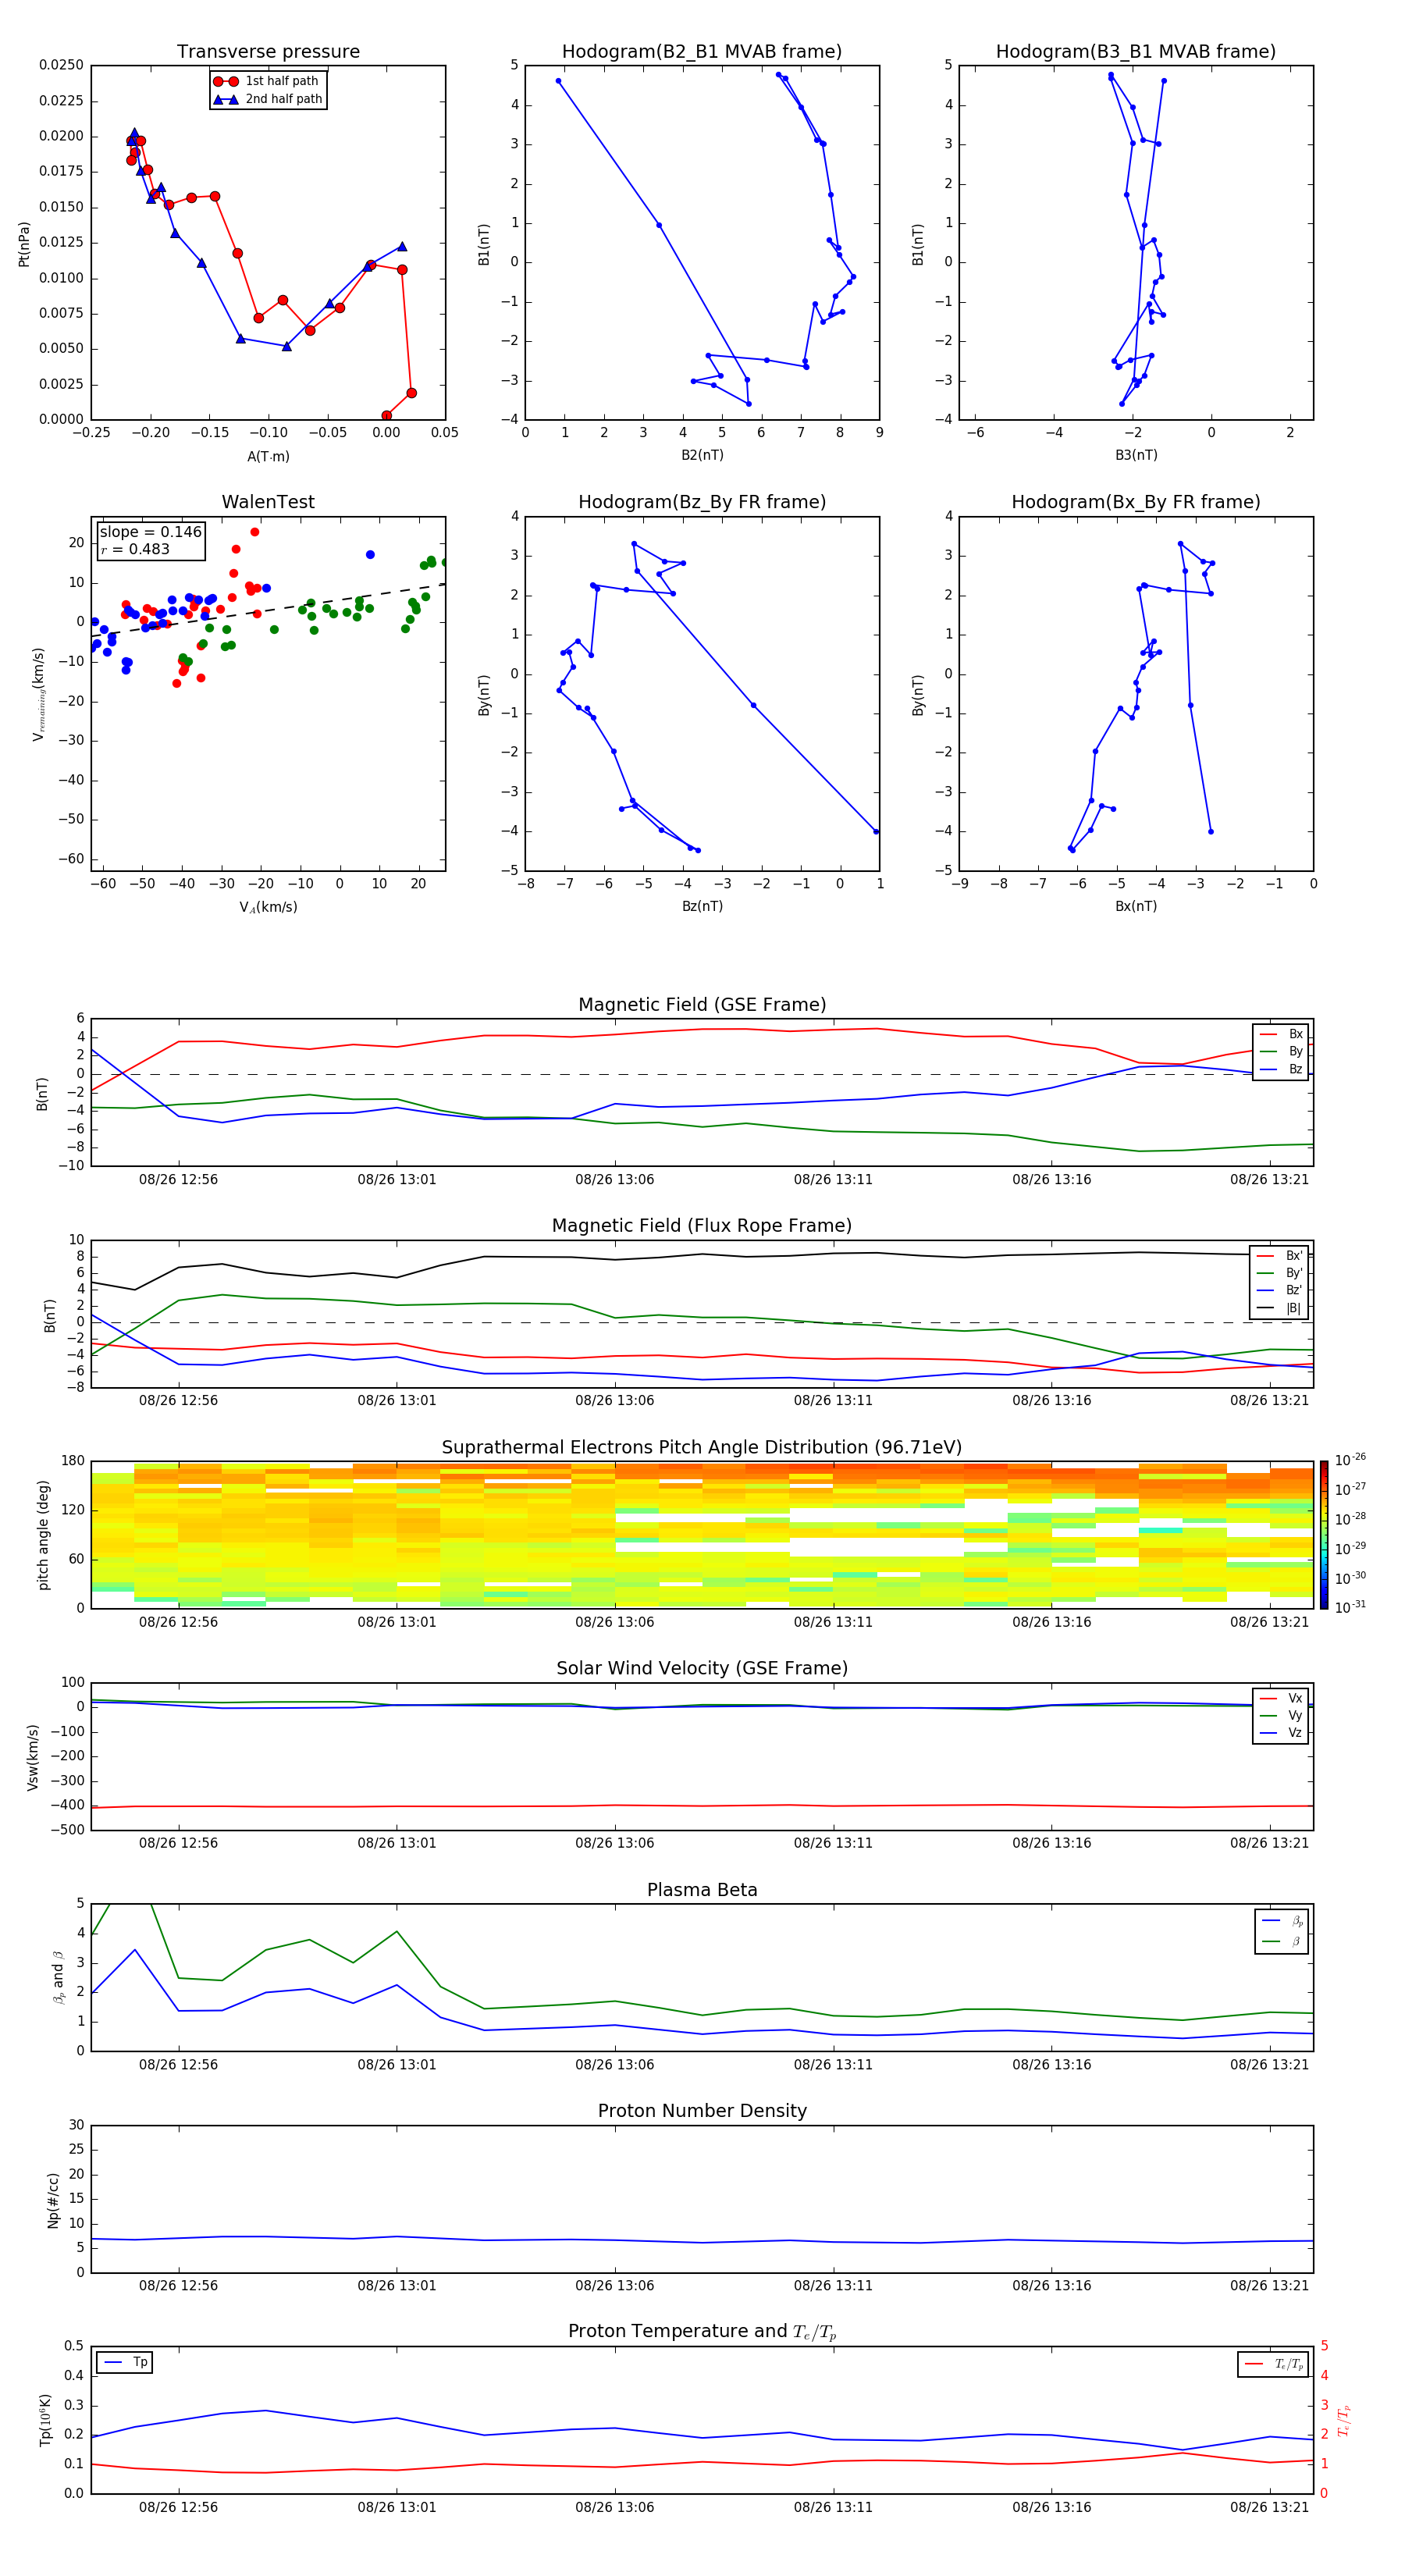Select the By entry in the GSE legend
The width and height of the screenshot is (1405, 2576).
point(1281,1051)
